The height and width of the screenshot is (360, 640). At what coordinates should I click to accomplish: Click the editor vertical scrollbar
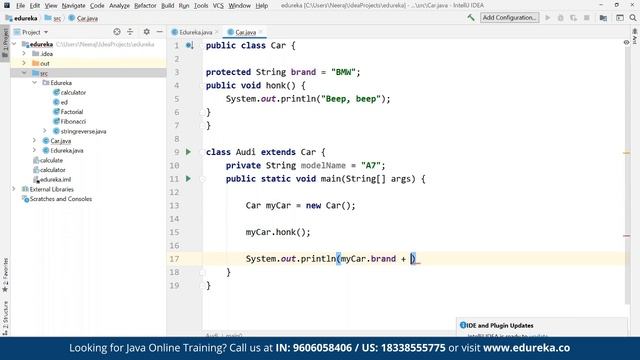627,176
